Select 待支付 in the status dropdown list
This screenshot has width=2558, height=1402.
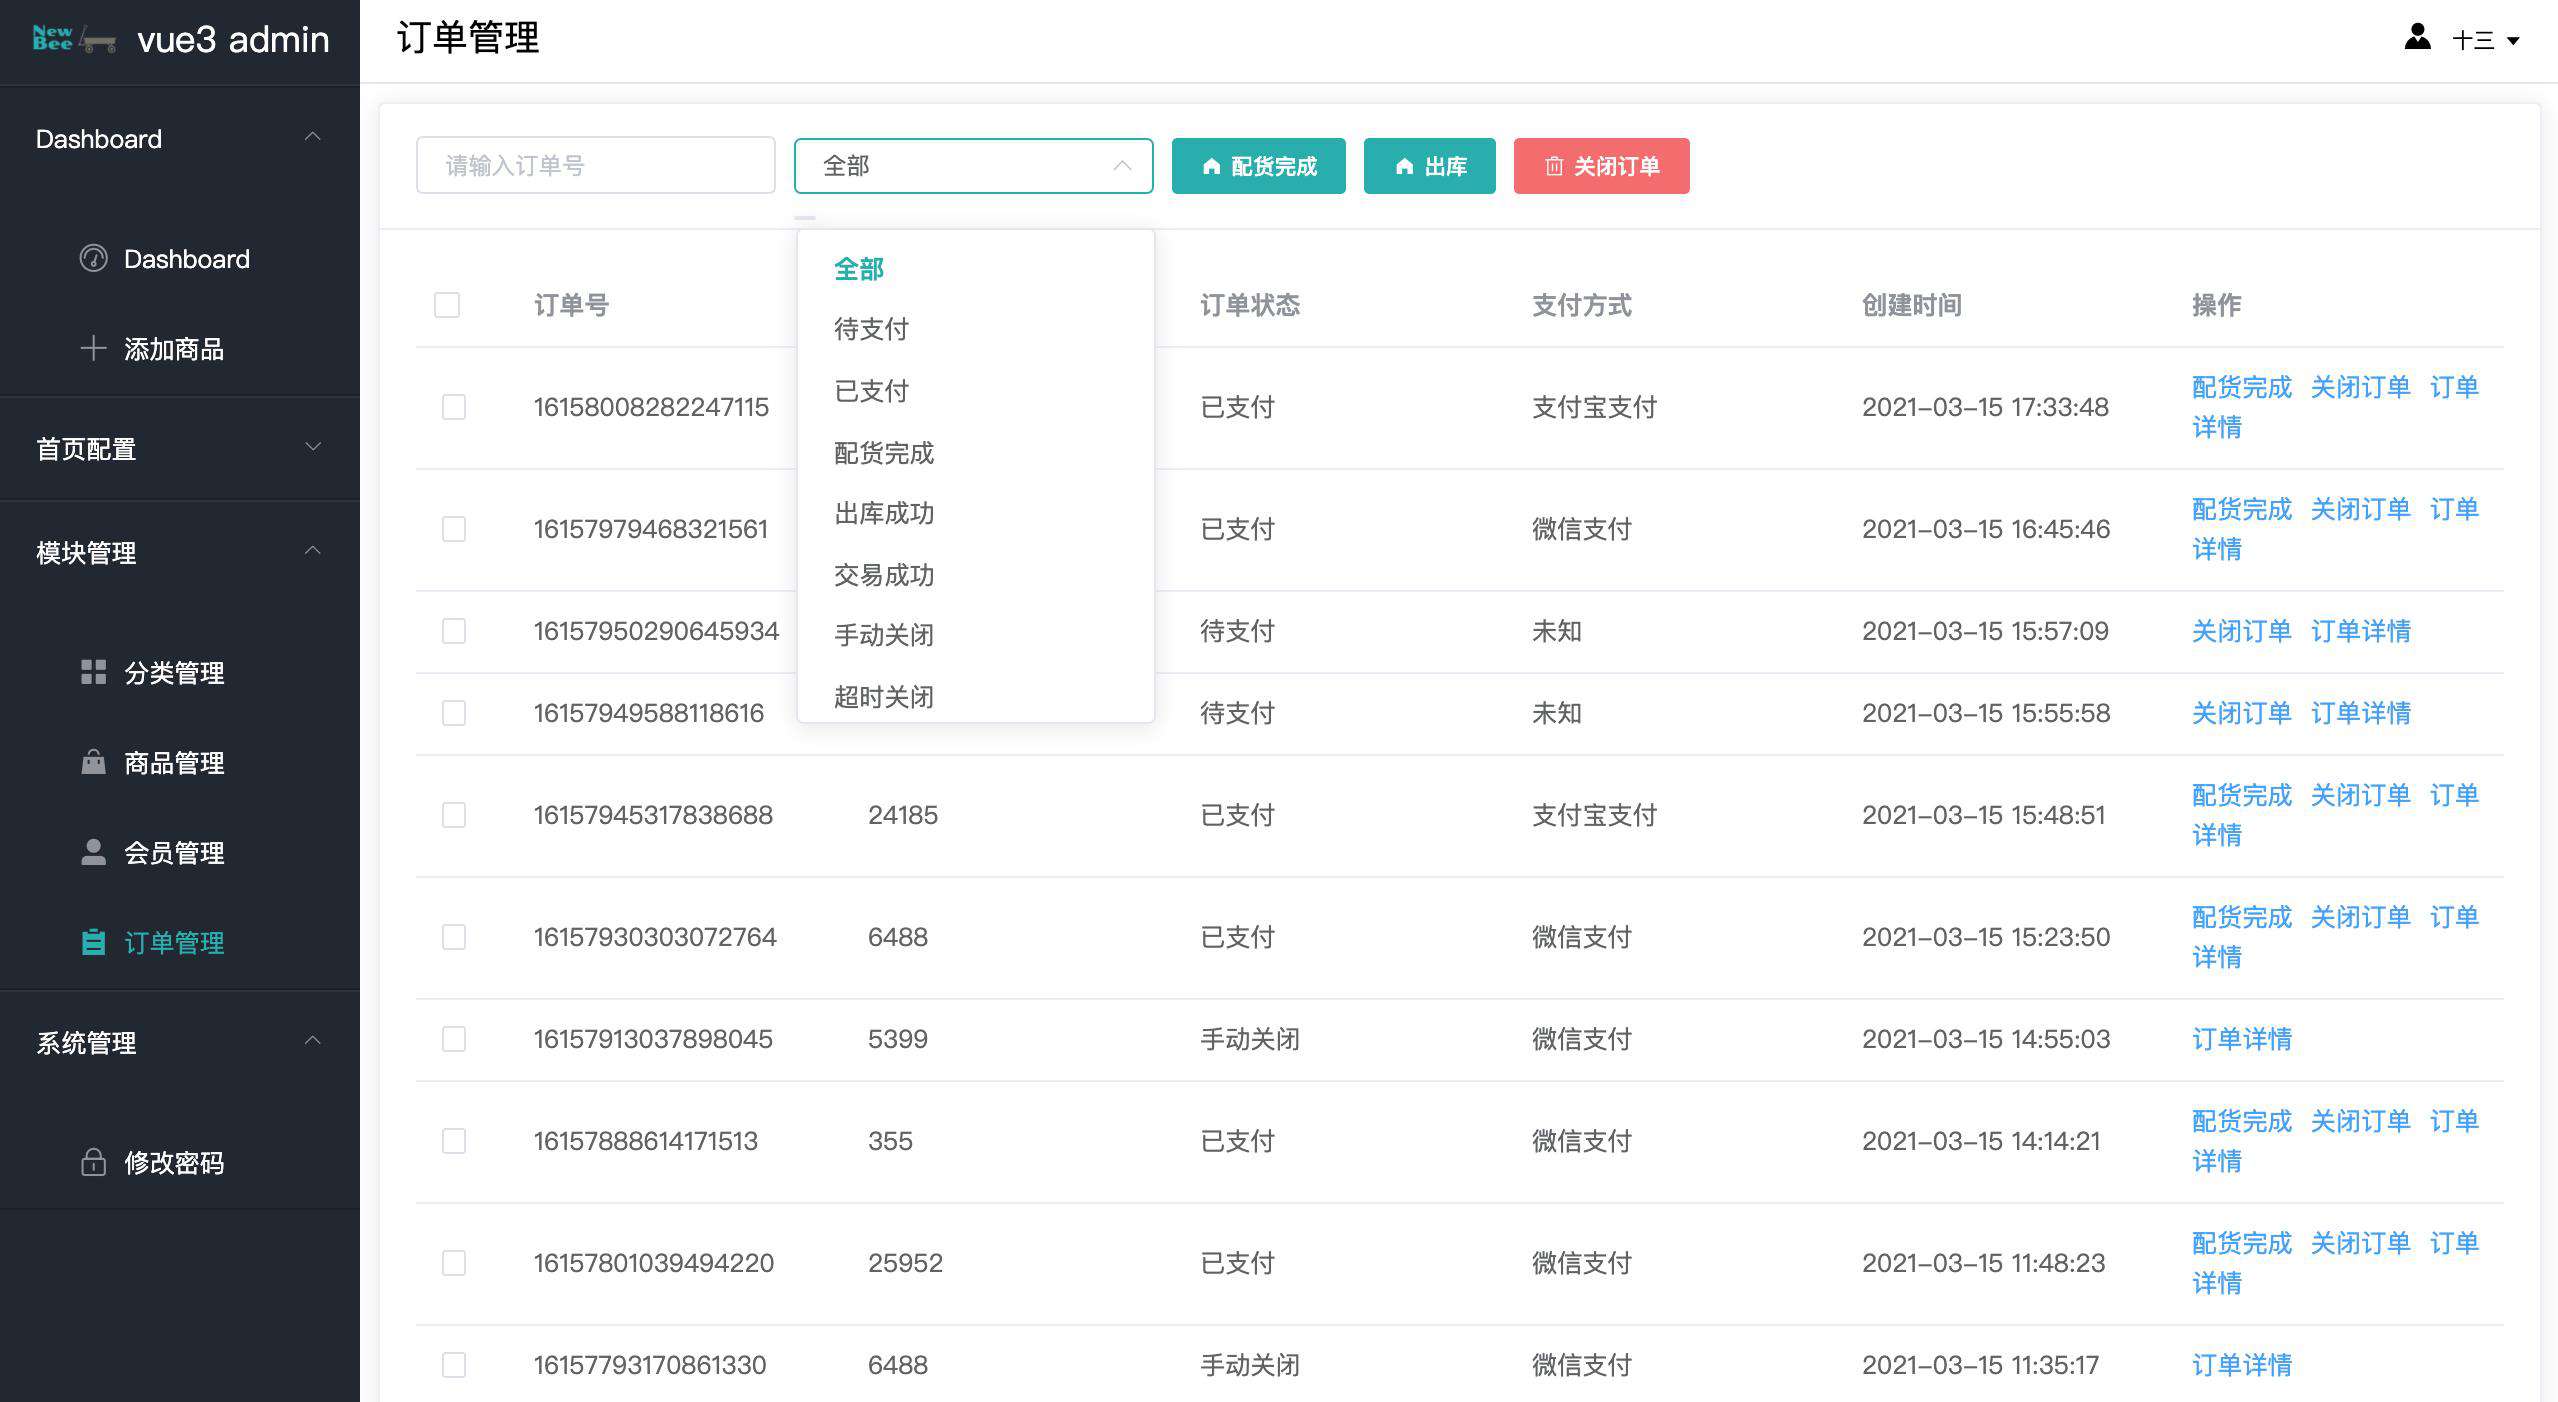coord(976,329)
